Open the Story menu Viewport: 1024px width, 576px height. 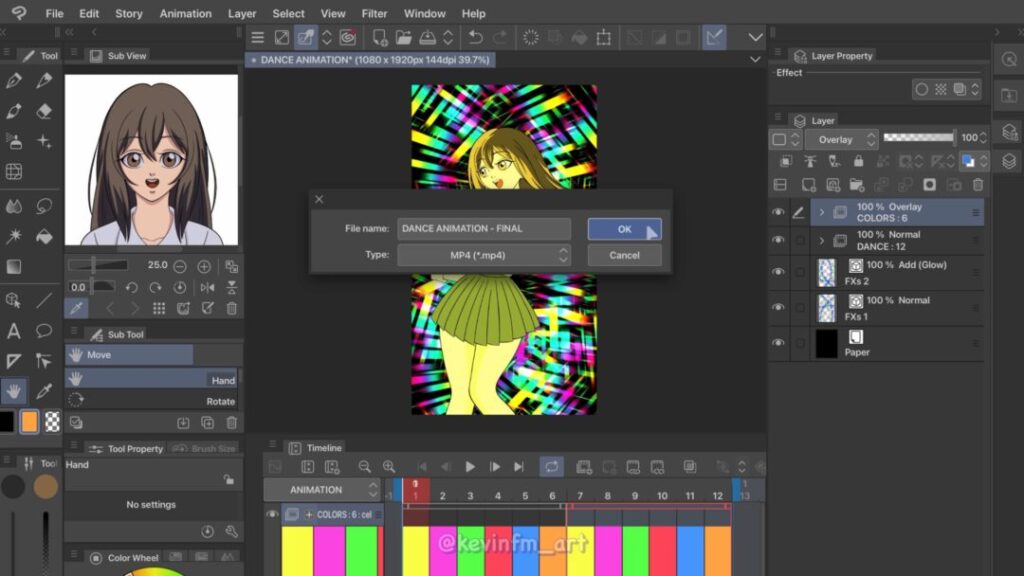tap(129, 13)
